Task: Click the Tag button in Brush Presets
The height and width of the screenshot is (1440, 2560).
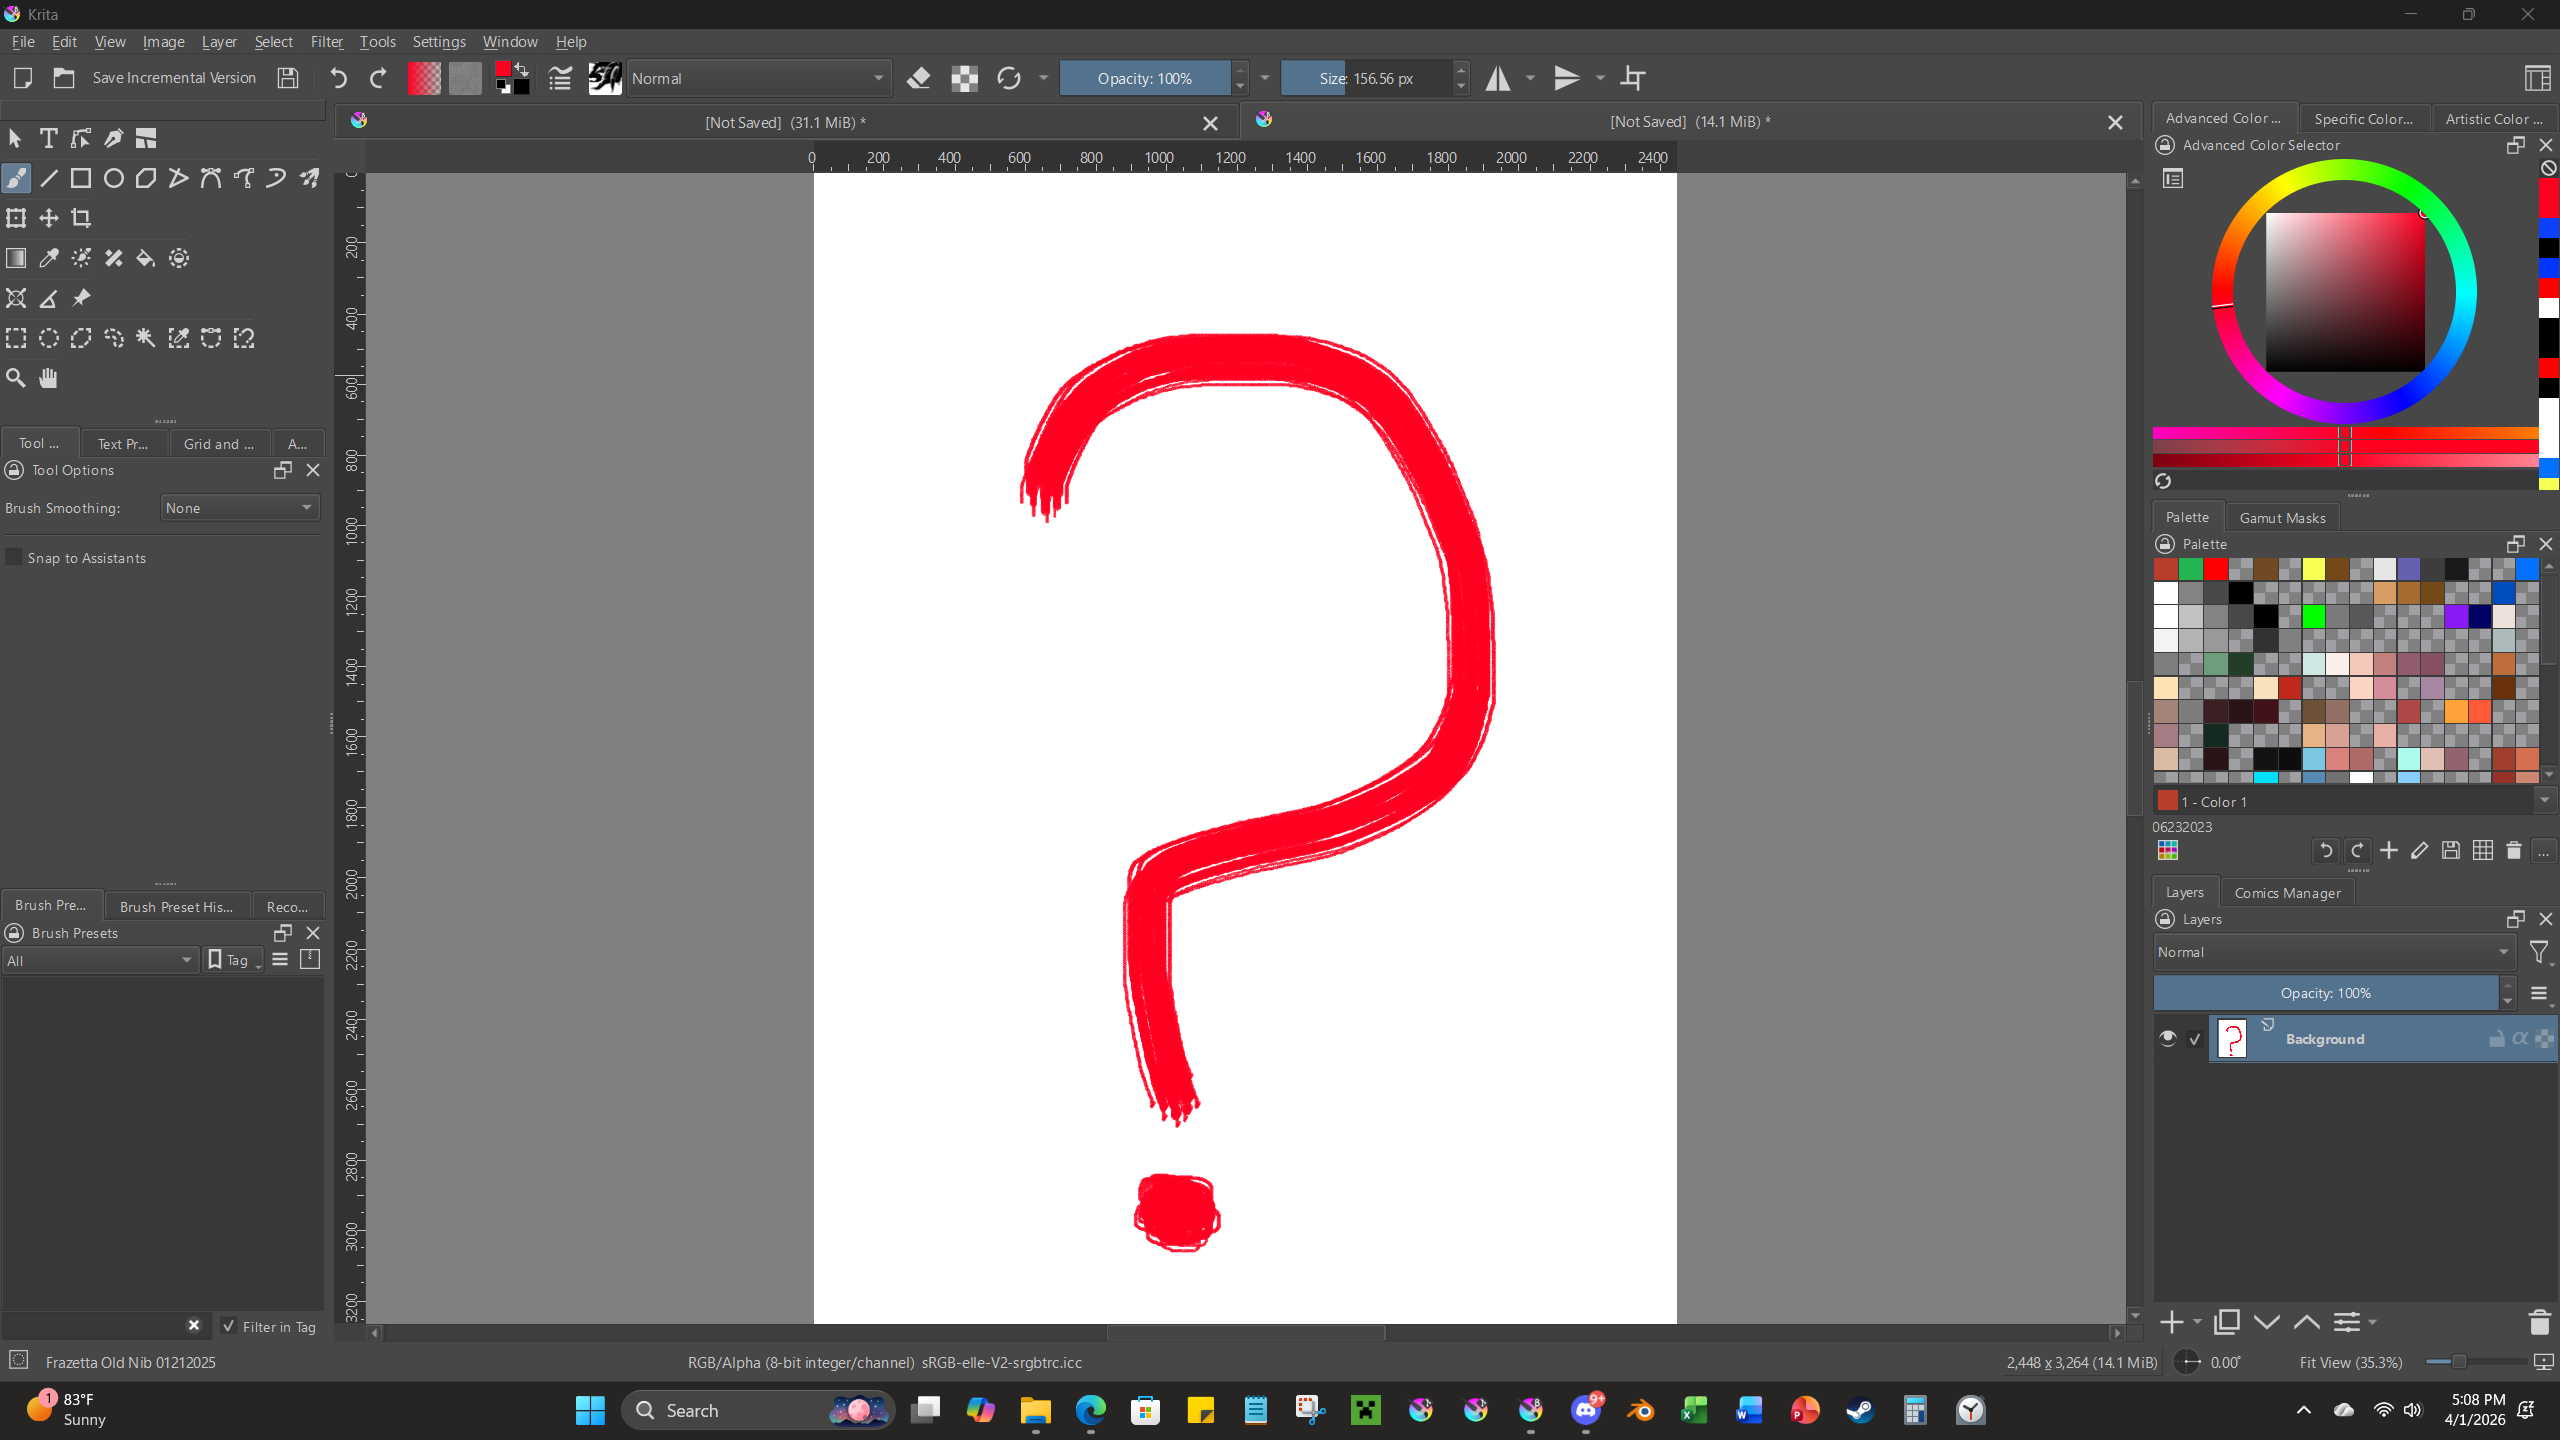Action: click(x=233, y=960)
